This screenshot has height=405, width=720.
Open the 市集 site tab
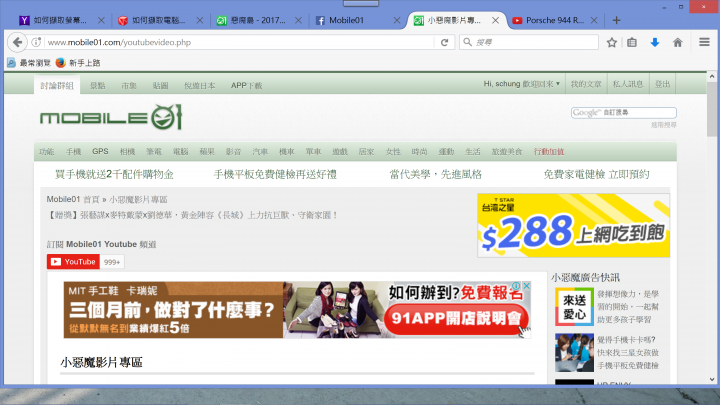pyautogui.click(x=129, y=85)
